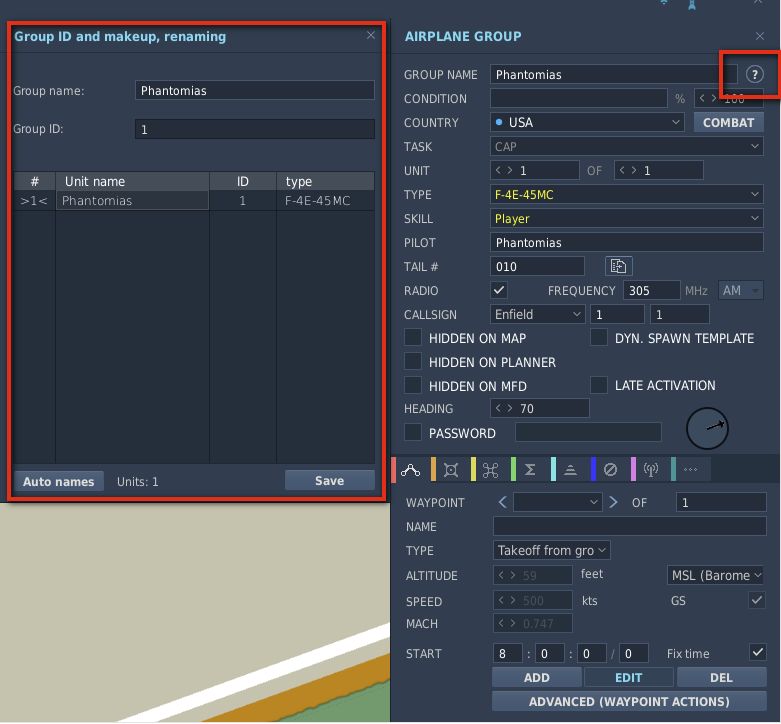Open the WAYPOINT number dropdown
This screenshot has height=724, width=781.
pyautogui.click(x=557, y=502)
